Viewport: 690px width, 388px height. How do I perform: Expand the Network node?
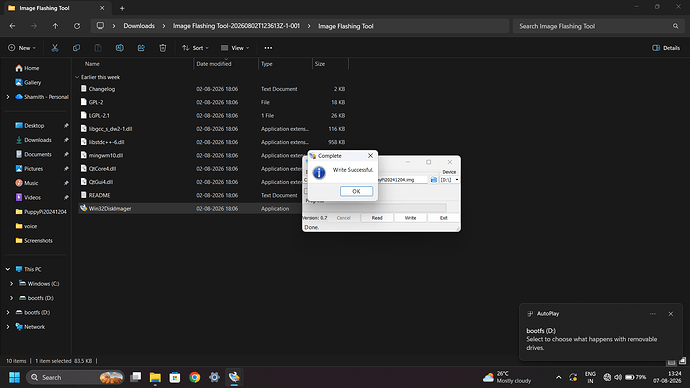point(8,327)
